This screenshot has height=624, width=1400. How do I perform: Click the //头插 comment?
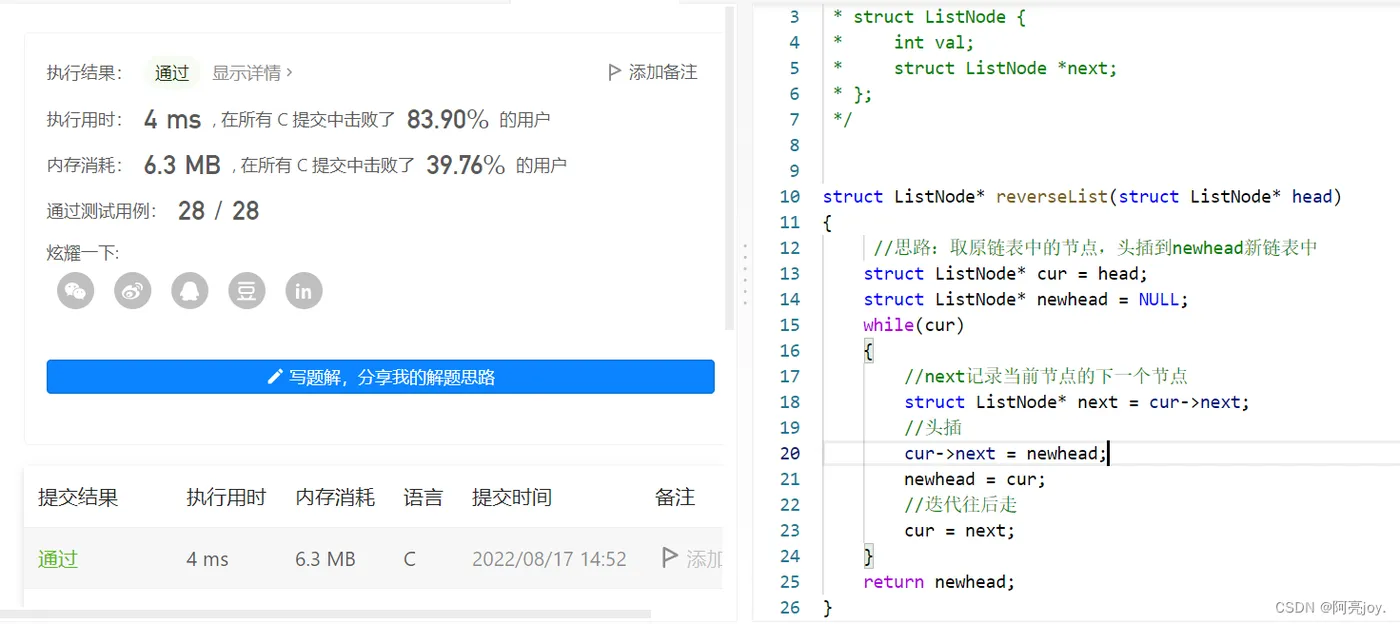point(933,427)
